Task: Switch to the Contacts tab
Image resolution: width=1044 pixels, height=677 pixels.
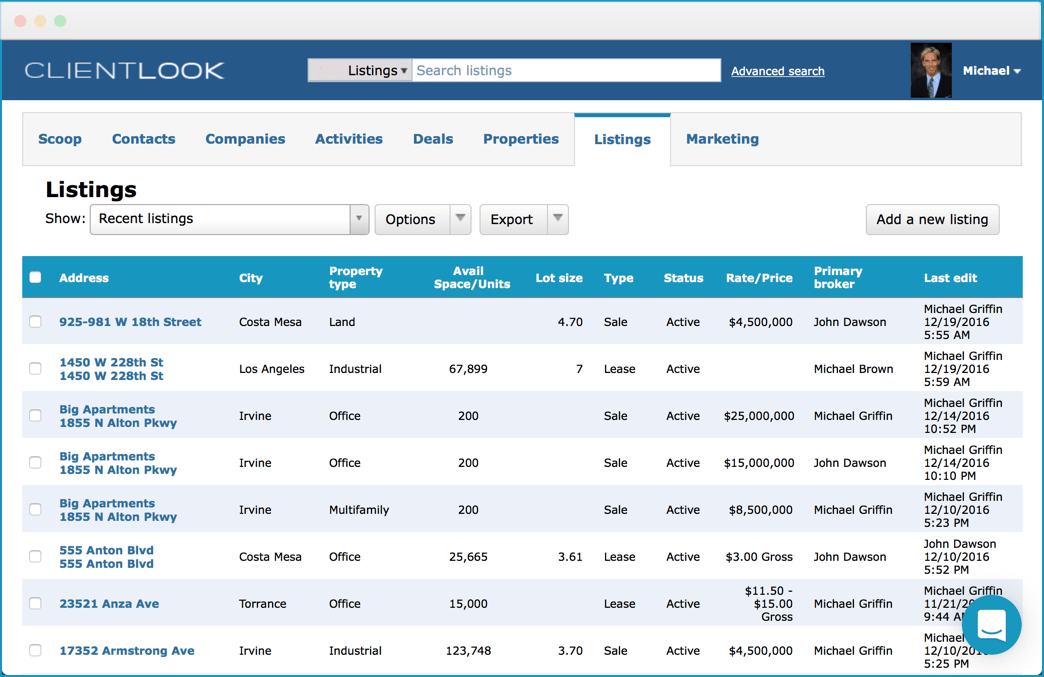Action: (x=143, y=139)
